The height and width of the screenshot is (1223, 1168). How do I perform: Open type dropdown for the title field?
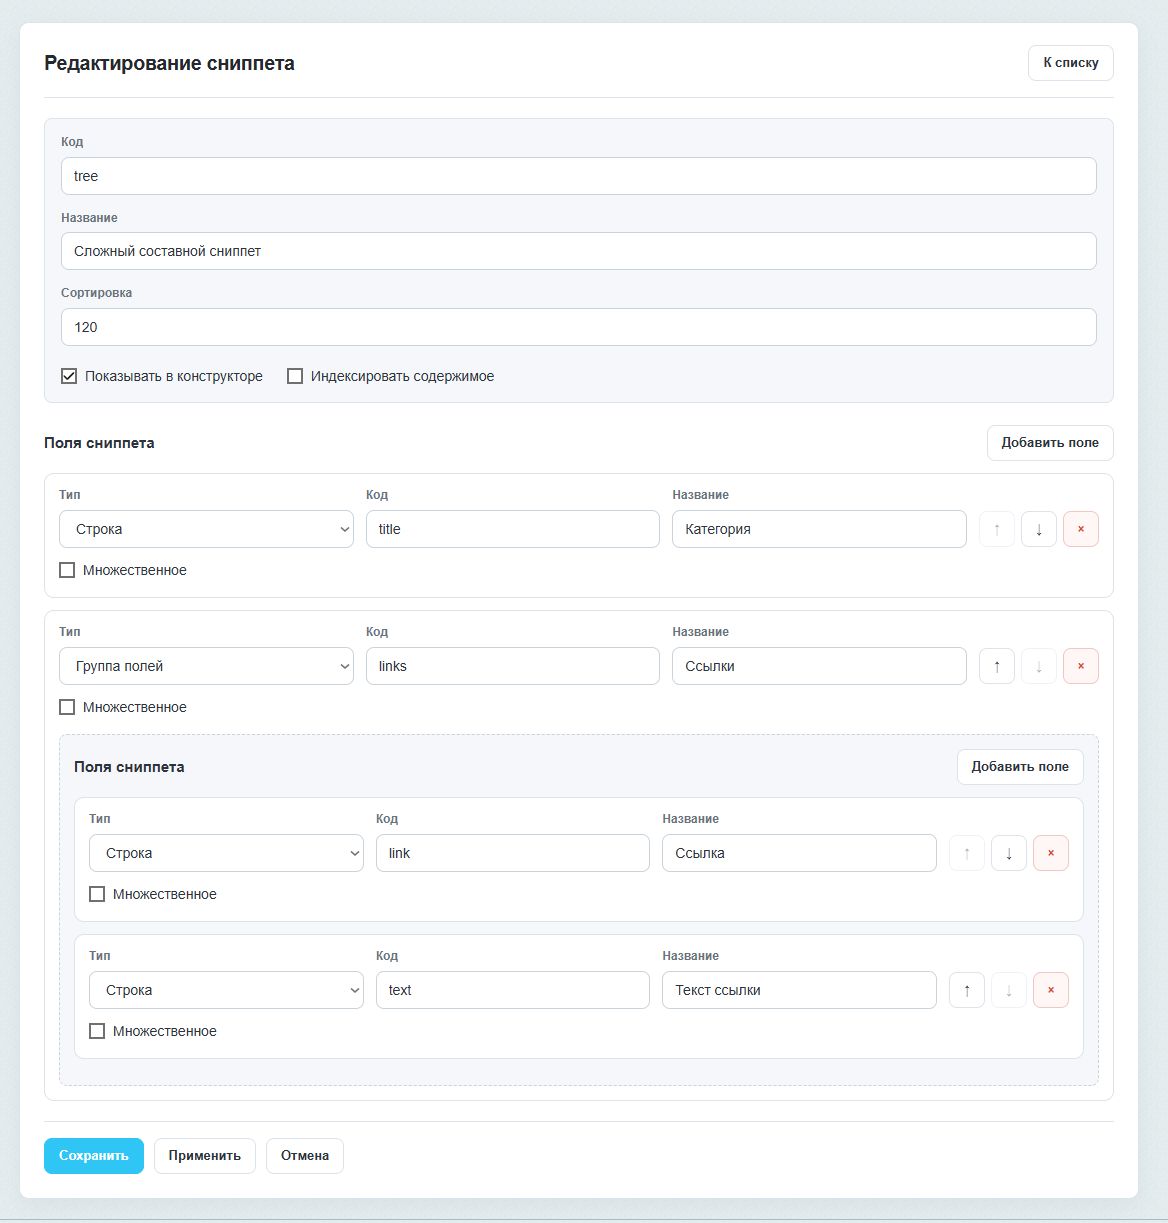[x=206, y=529]
